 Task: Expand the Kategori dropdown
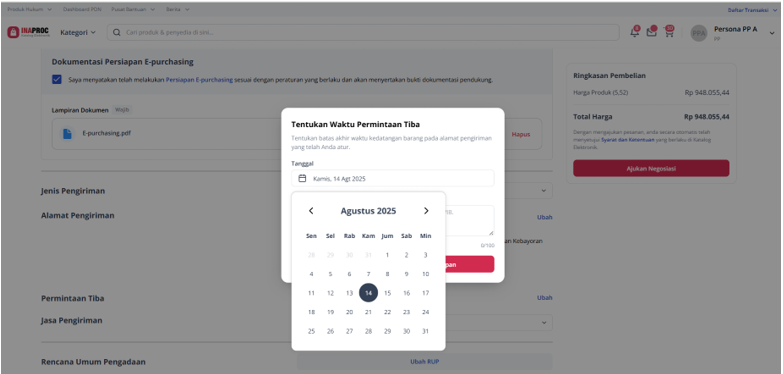[77, 32]
